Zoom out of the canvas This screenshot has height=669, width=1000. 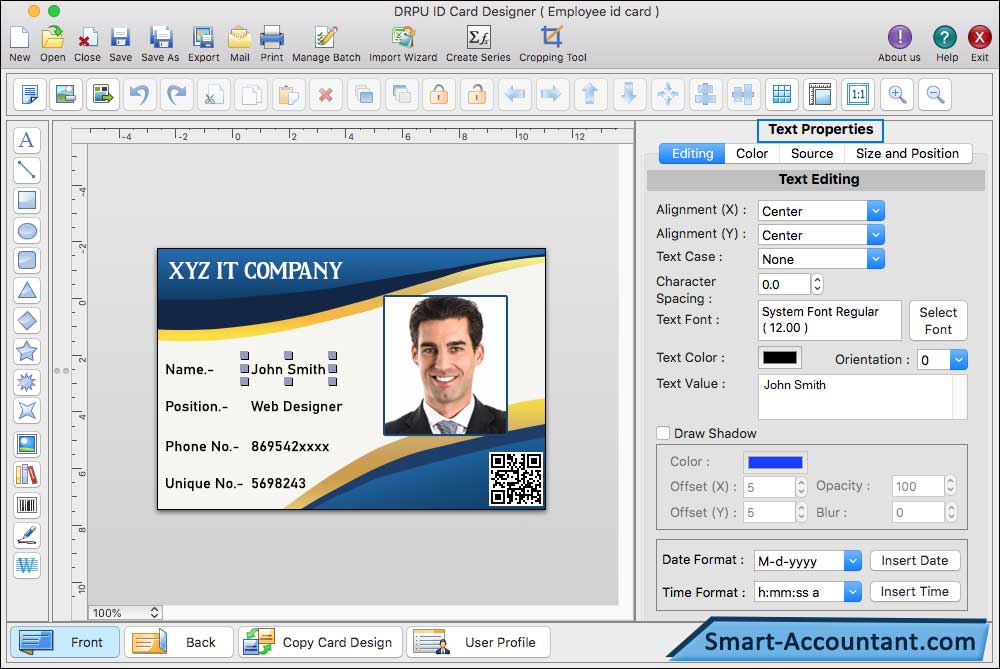(936, 94)
